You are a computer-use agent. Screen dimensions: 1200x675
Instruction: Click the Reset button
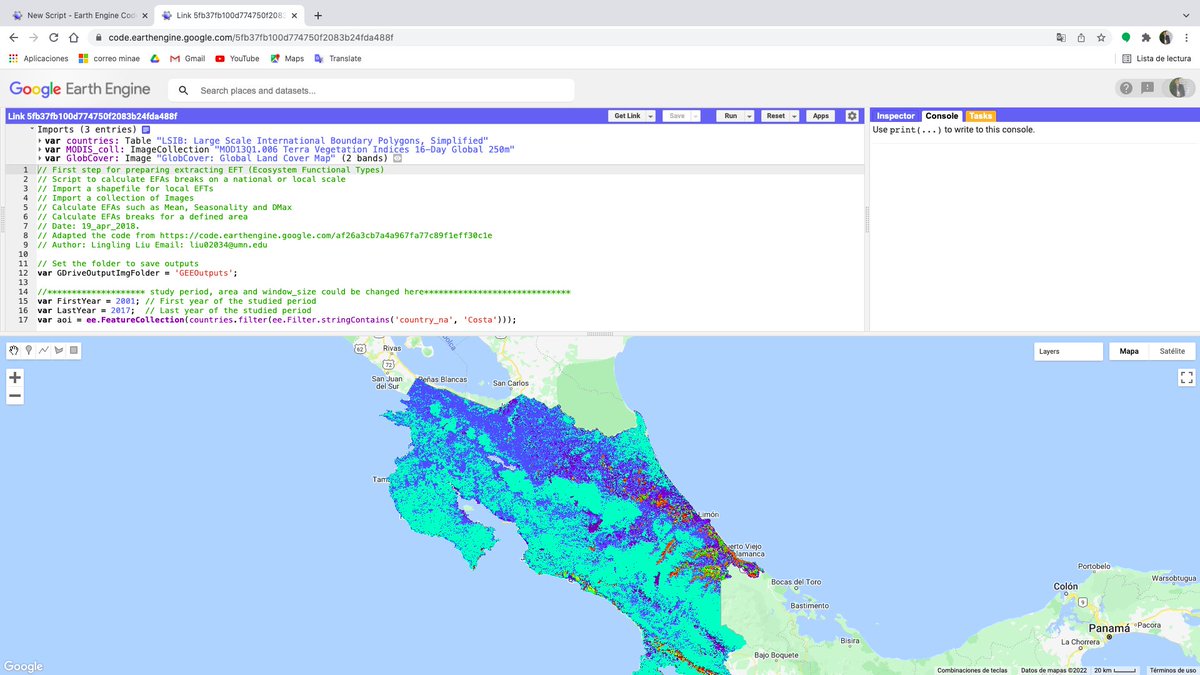tap(775, 116)
